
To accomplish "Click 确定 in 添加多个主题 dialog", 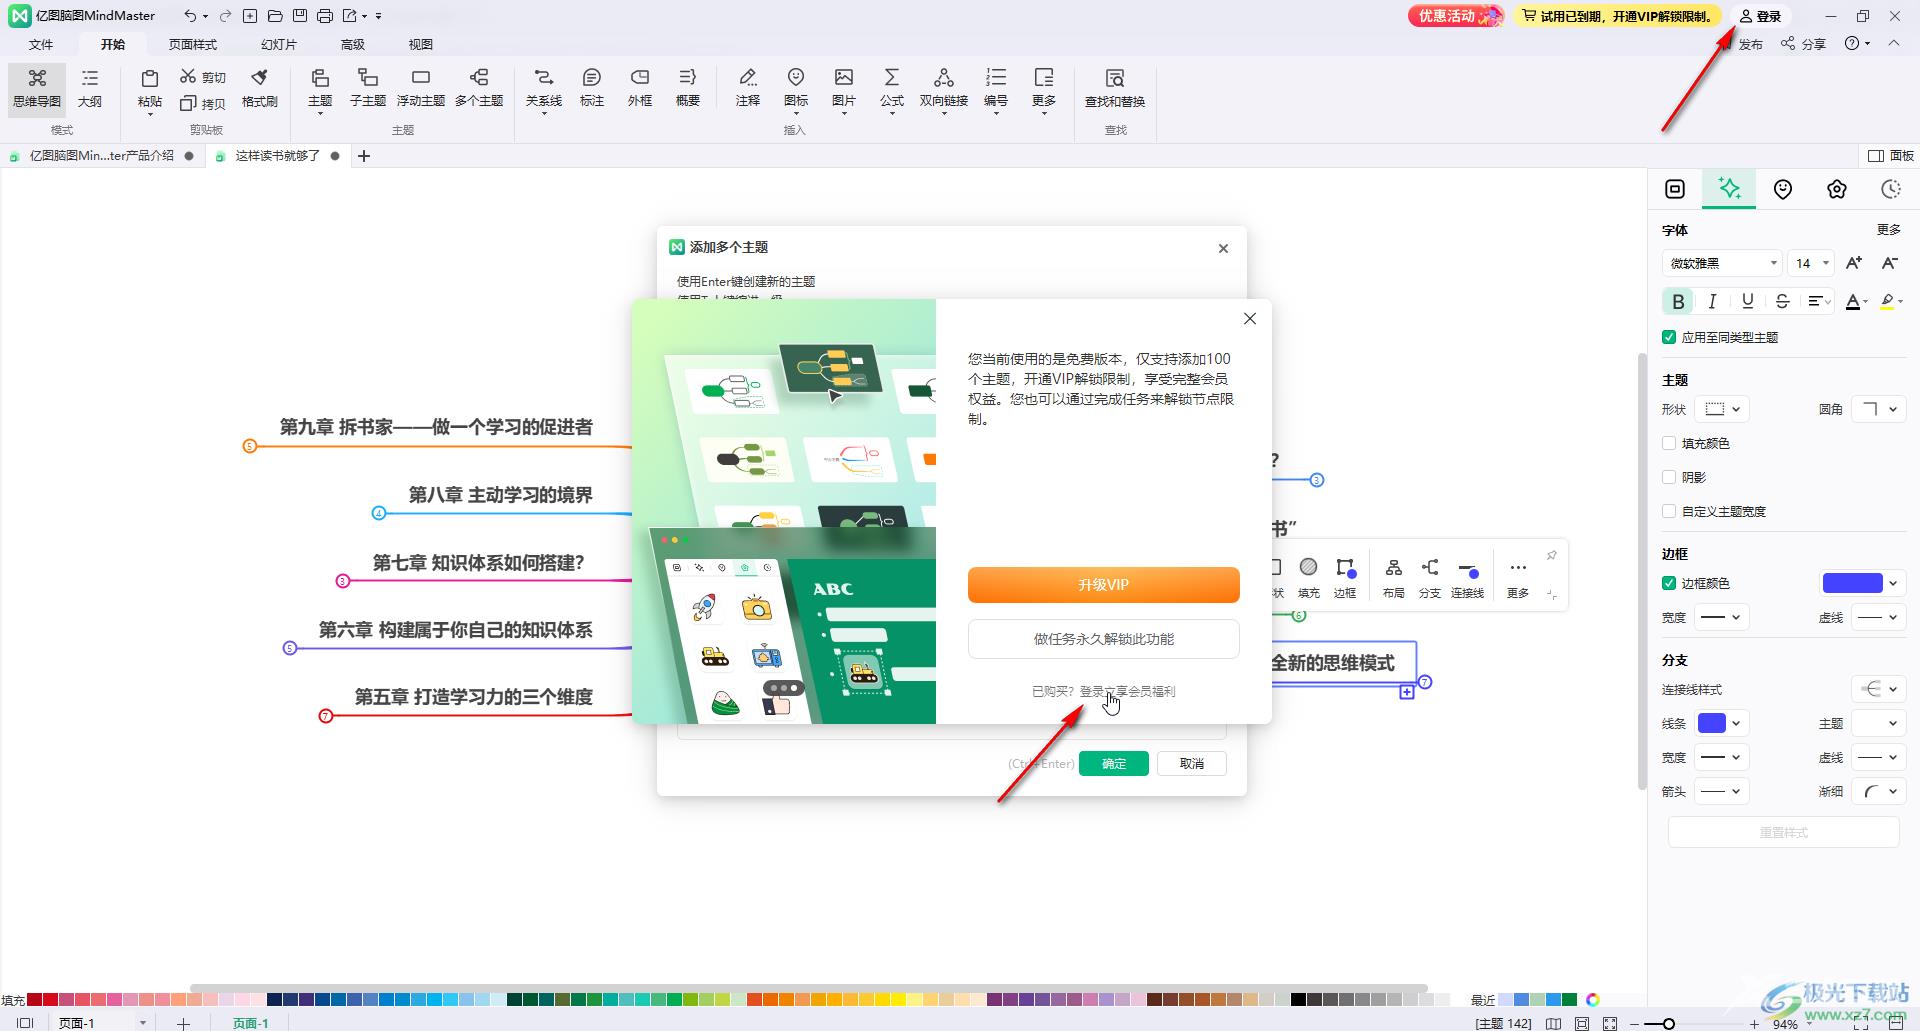I will [1114, 763].
